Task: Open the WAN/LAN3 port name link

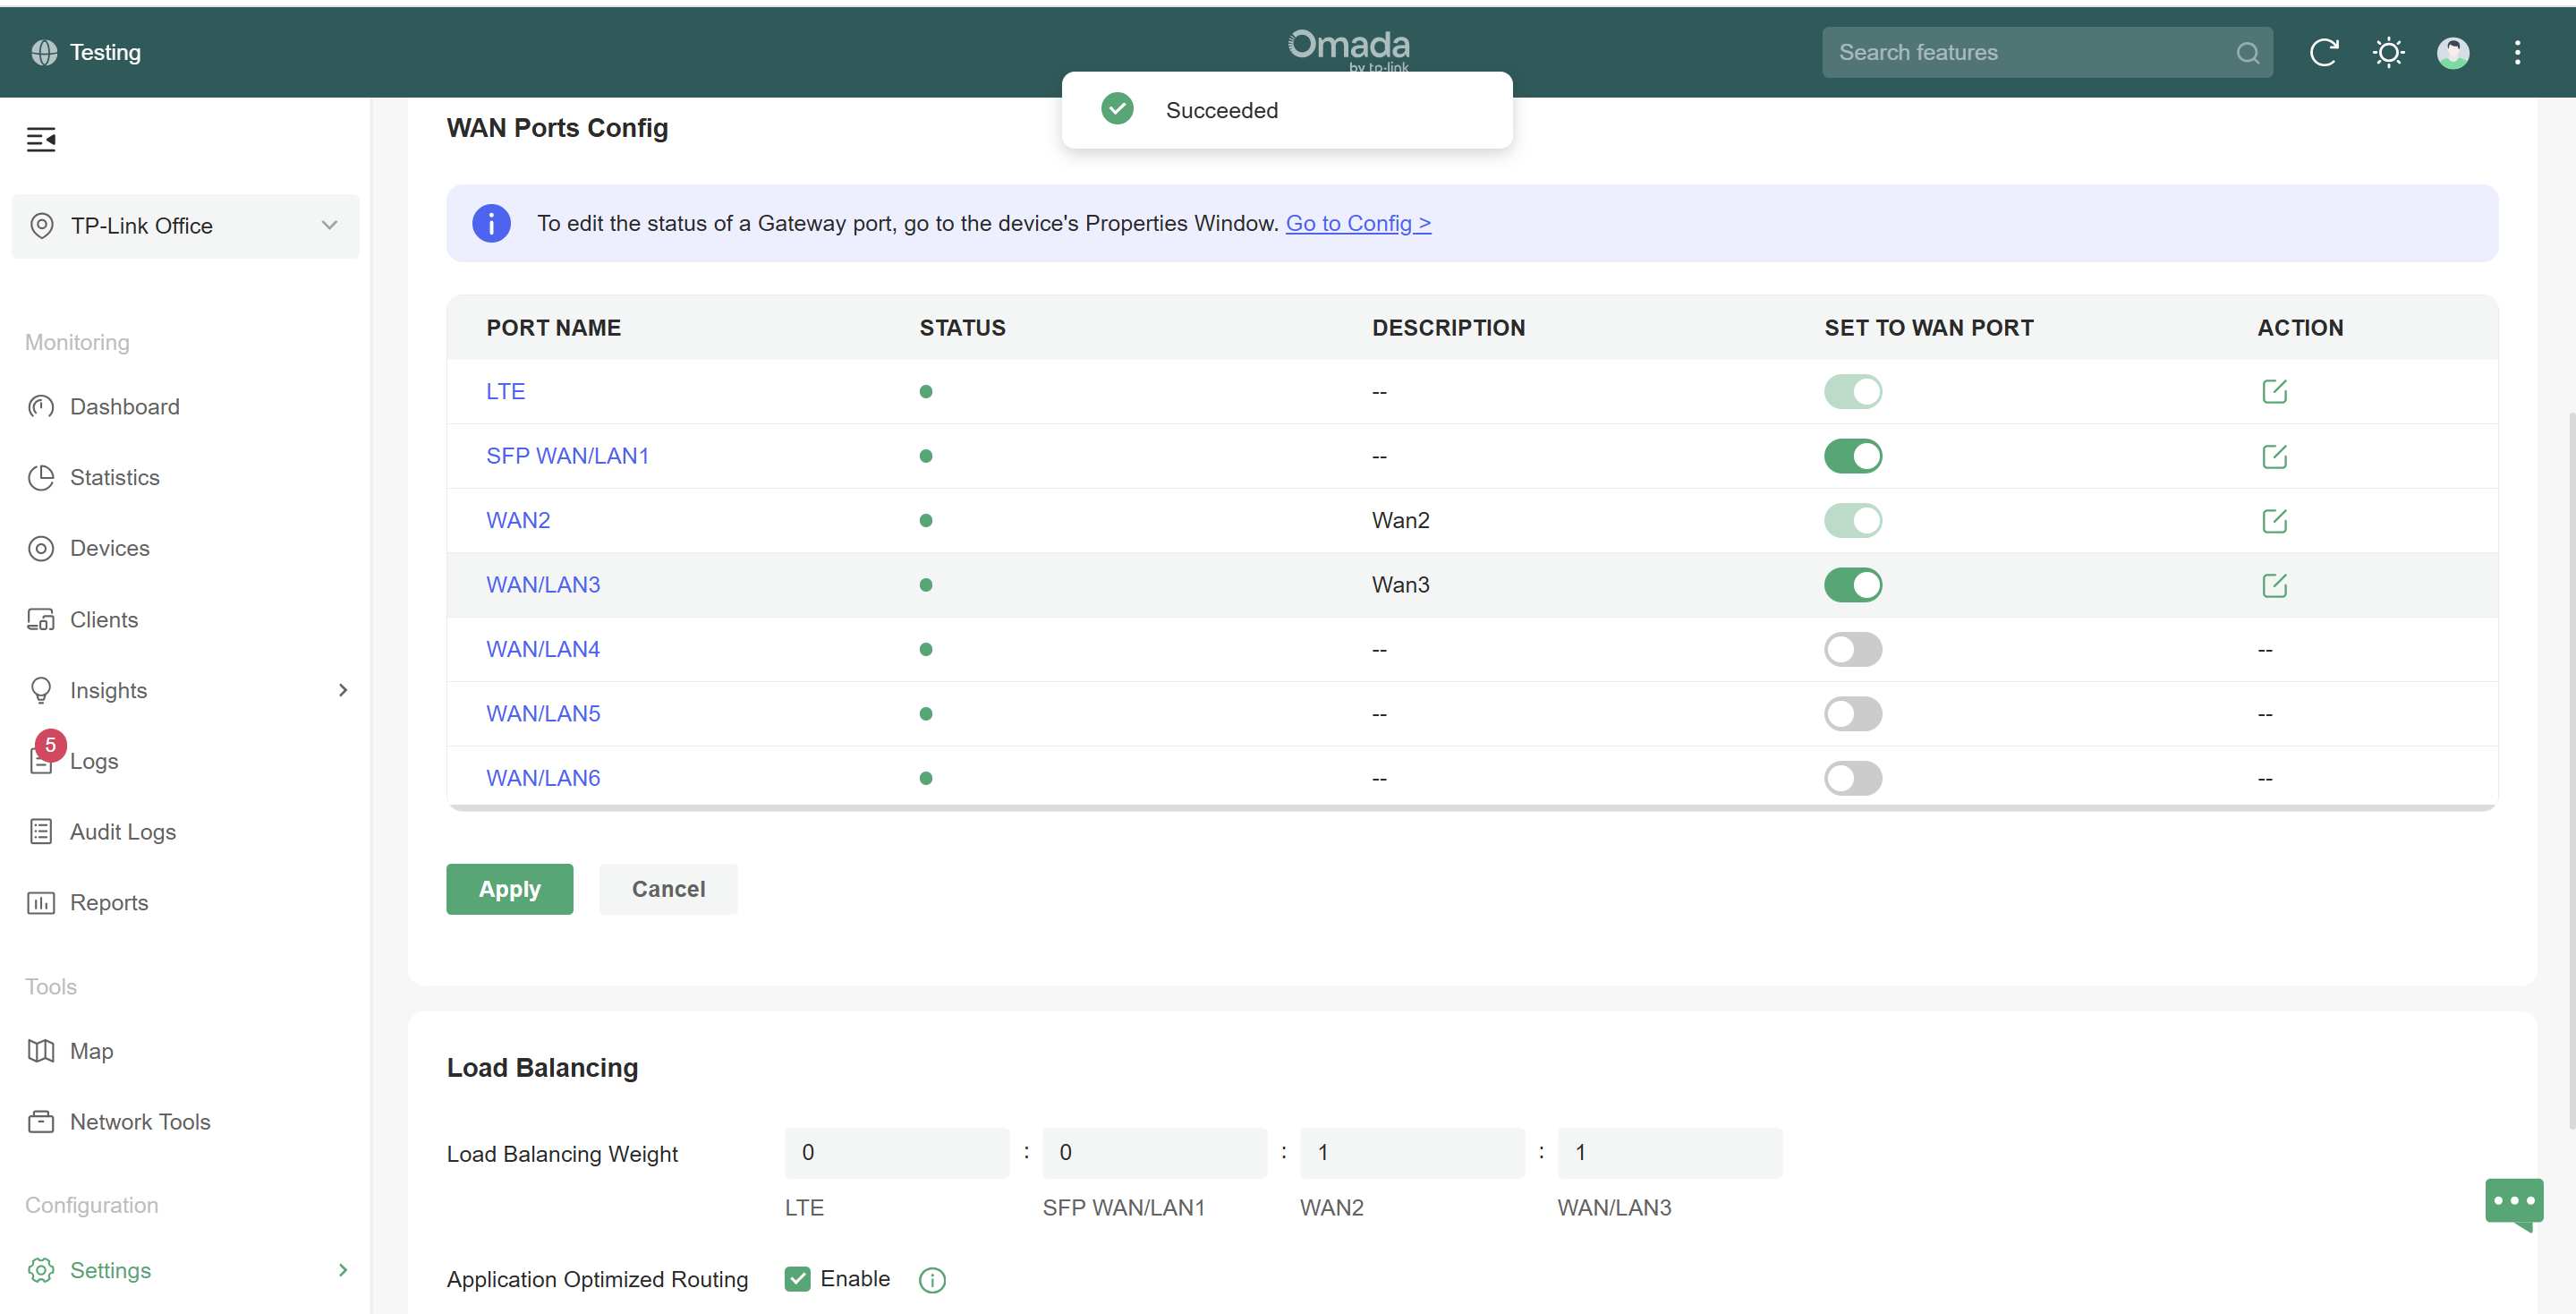Action: pyautogui.click(x=543, y=585)
